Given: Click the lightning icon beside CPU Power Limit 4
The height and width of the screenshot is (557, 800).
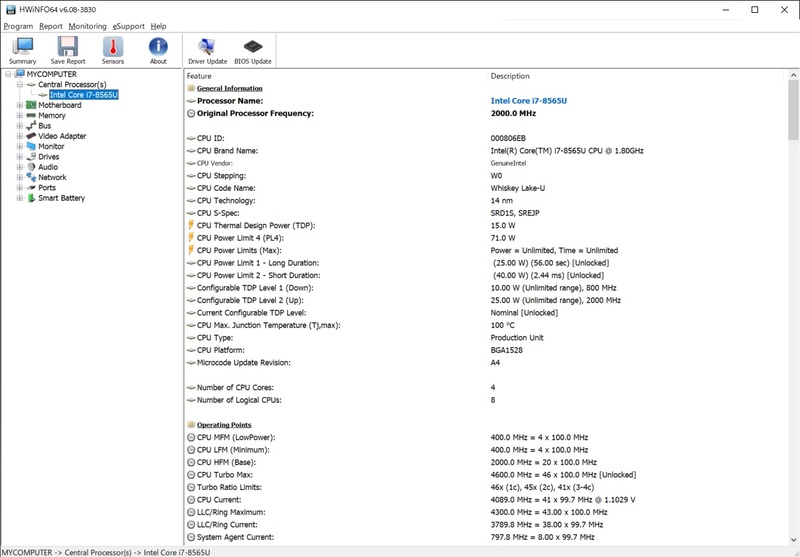Looking at the screenshot, I should [191, 238].
